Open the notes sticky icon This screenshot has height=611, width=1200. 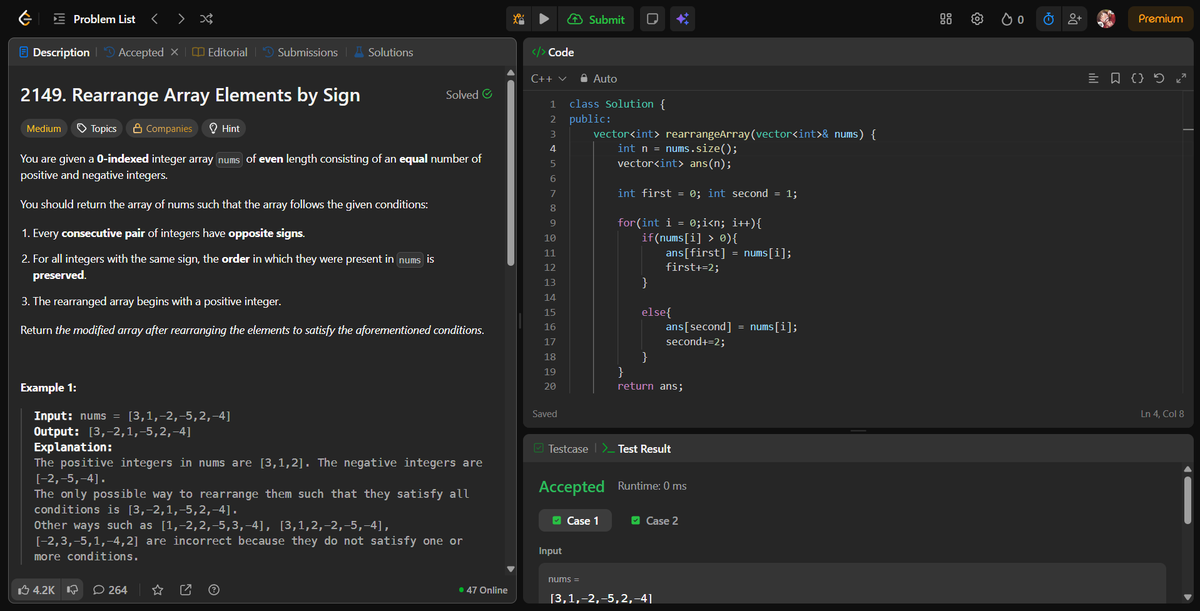tap(652, 19)
